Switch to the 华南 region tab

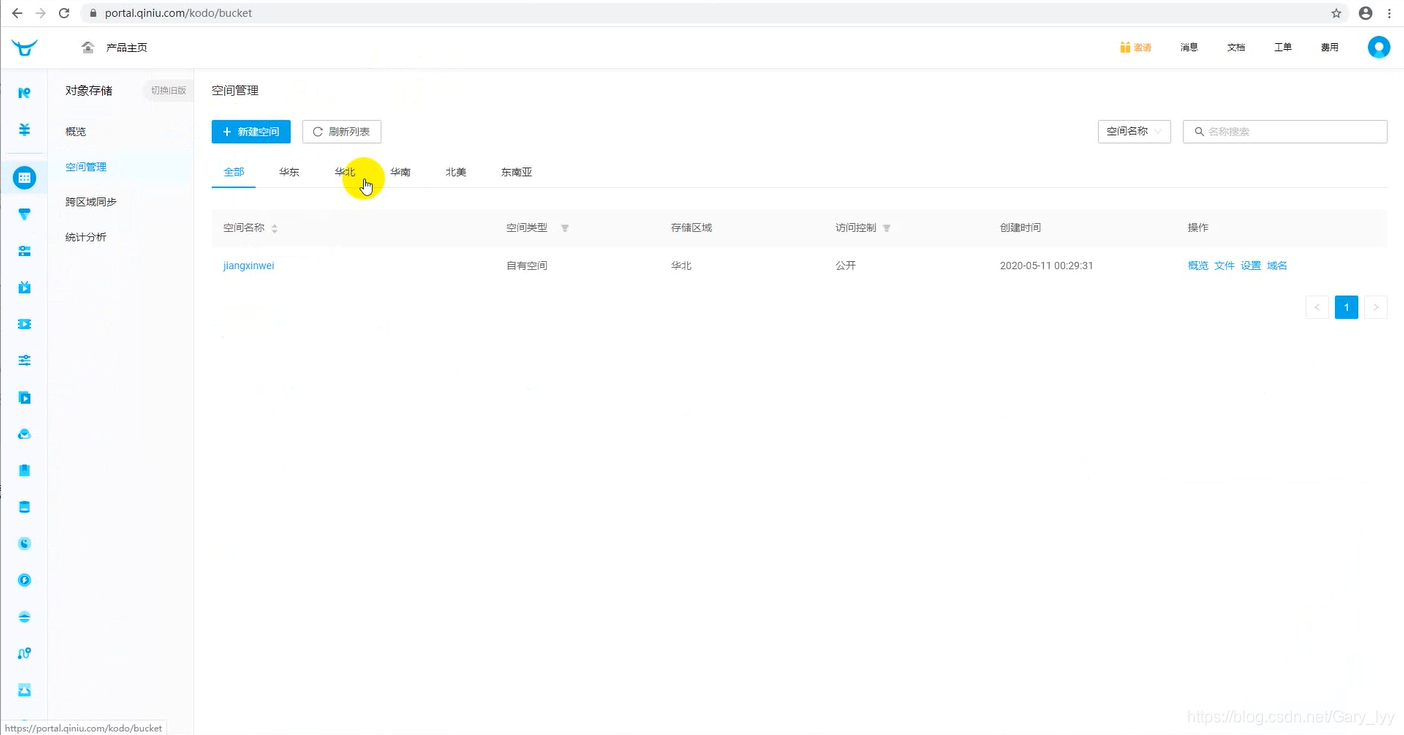tap(400, 172)
